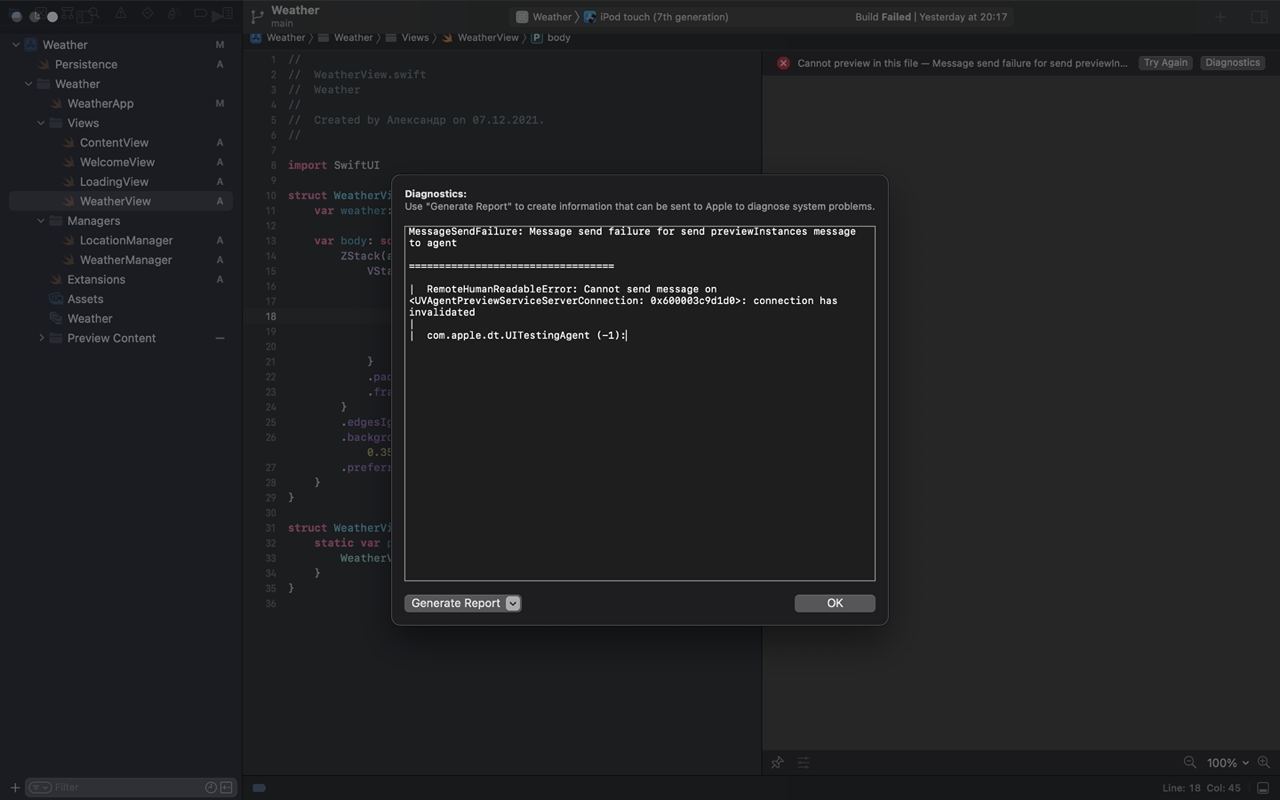Screen dimensions: 1280x800
Task: Click the Swift icon beside LoadingView
Action: coord(68,182)
